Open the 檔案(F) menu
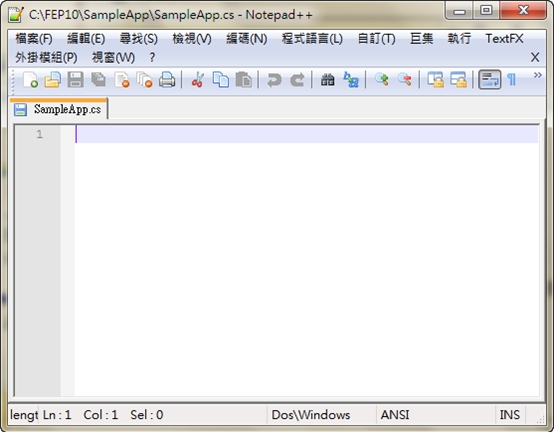 coord(34,39)
